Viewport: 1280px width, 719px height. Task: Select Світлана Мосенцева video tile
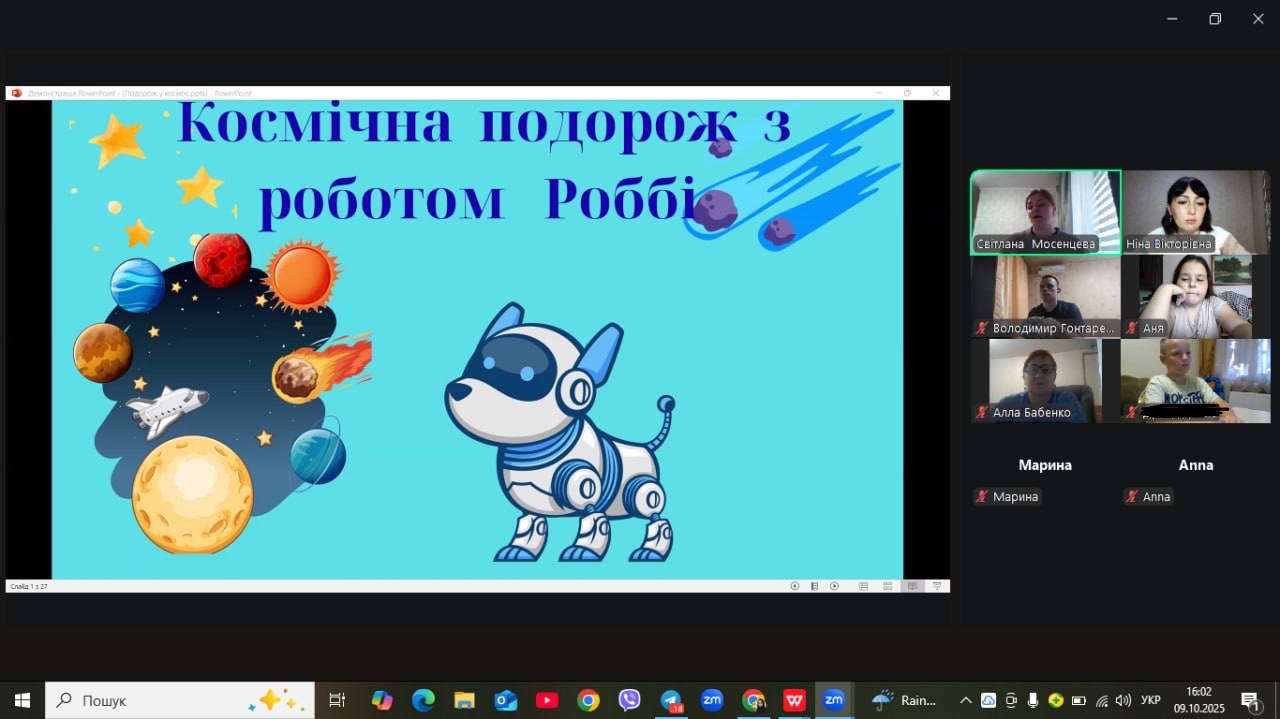(1045, 212)
